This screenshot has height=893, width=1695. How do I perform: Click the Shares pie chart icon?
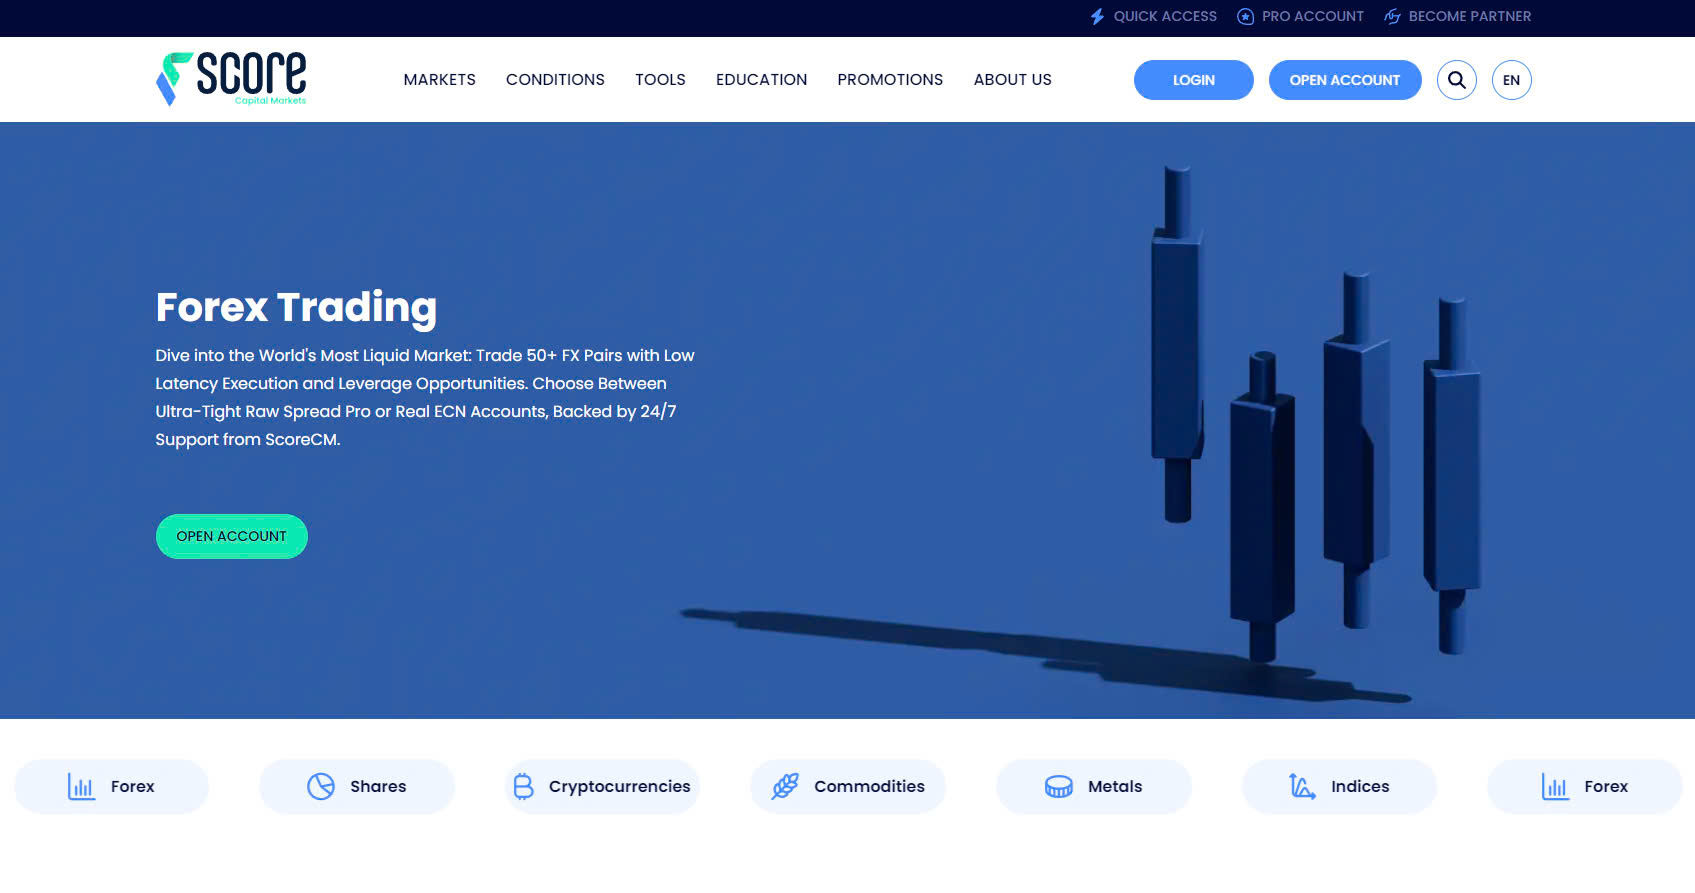tap(321, 787)
